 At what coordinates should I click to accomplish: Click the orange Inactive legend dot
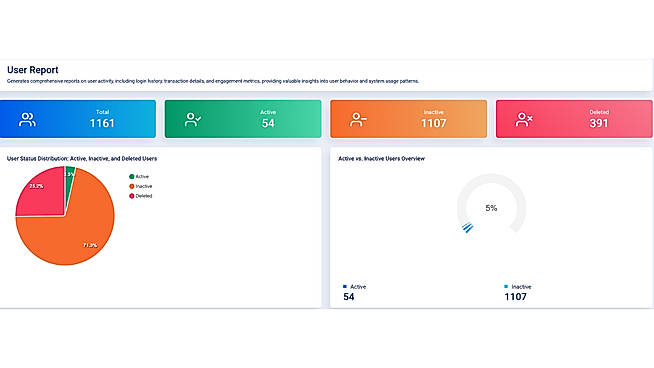pos(131,186)
